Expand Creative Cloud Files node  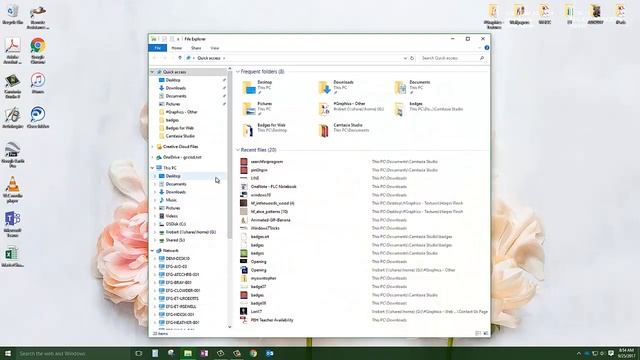(153, 147)
